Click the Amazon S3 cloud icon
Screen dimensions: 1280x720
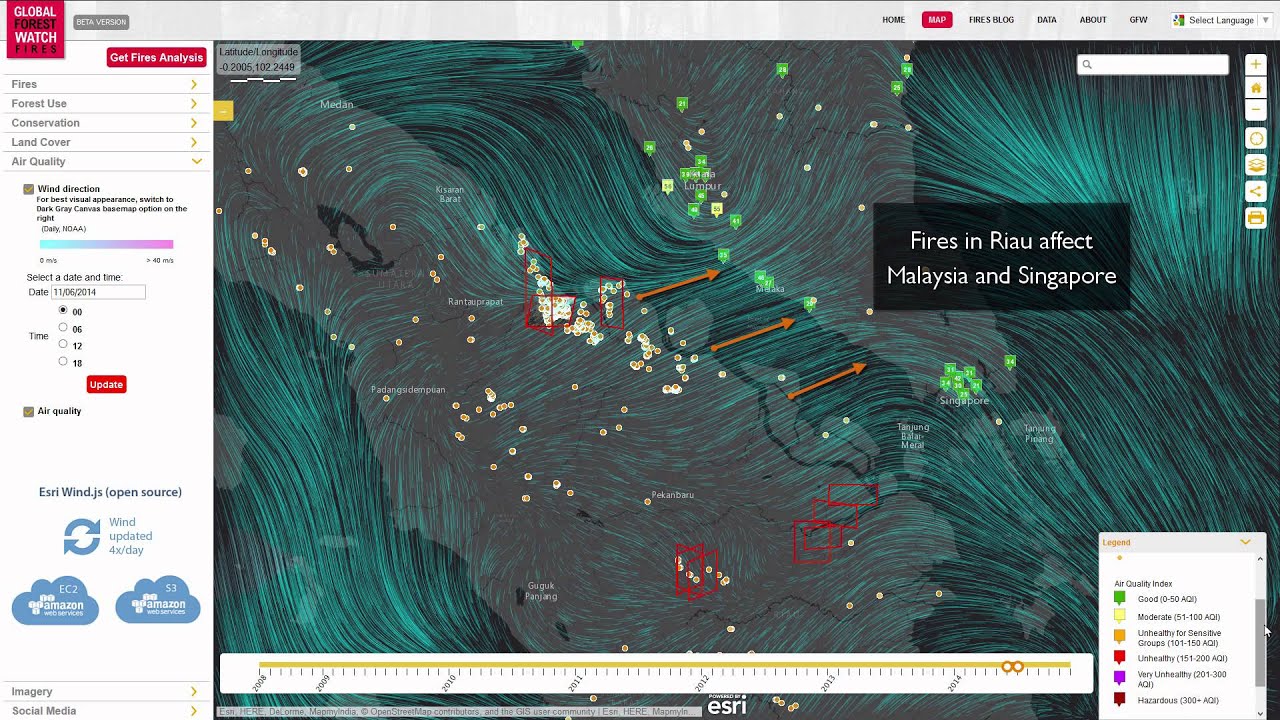pyautogui.click(x=158, y=600)
